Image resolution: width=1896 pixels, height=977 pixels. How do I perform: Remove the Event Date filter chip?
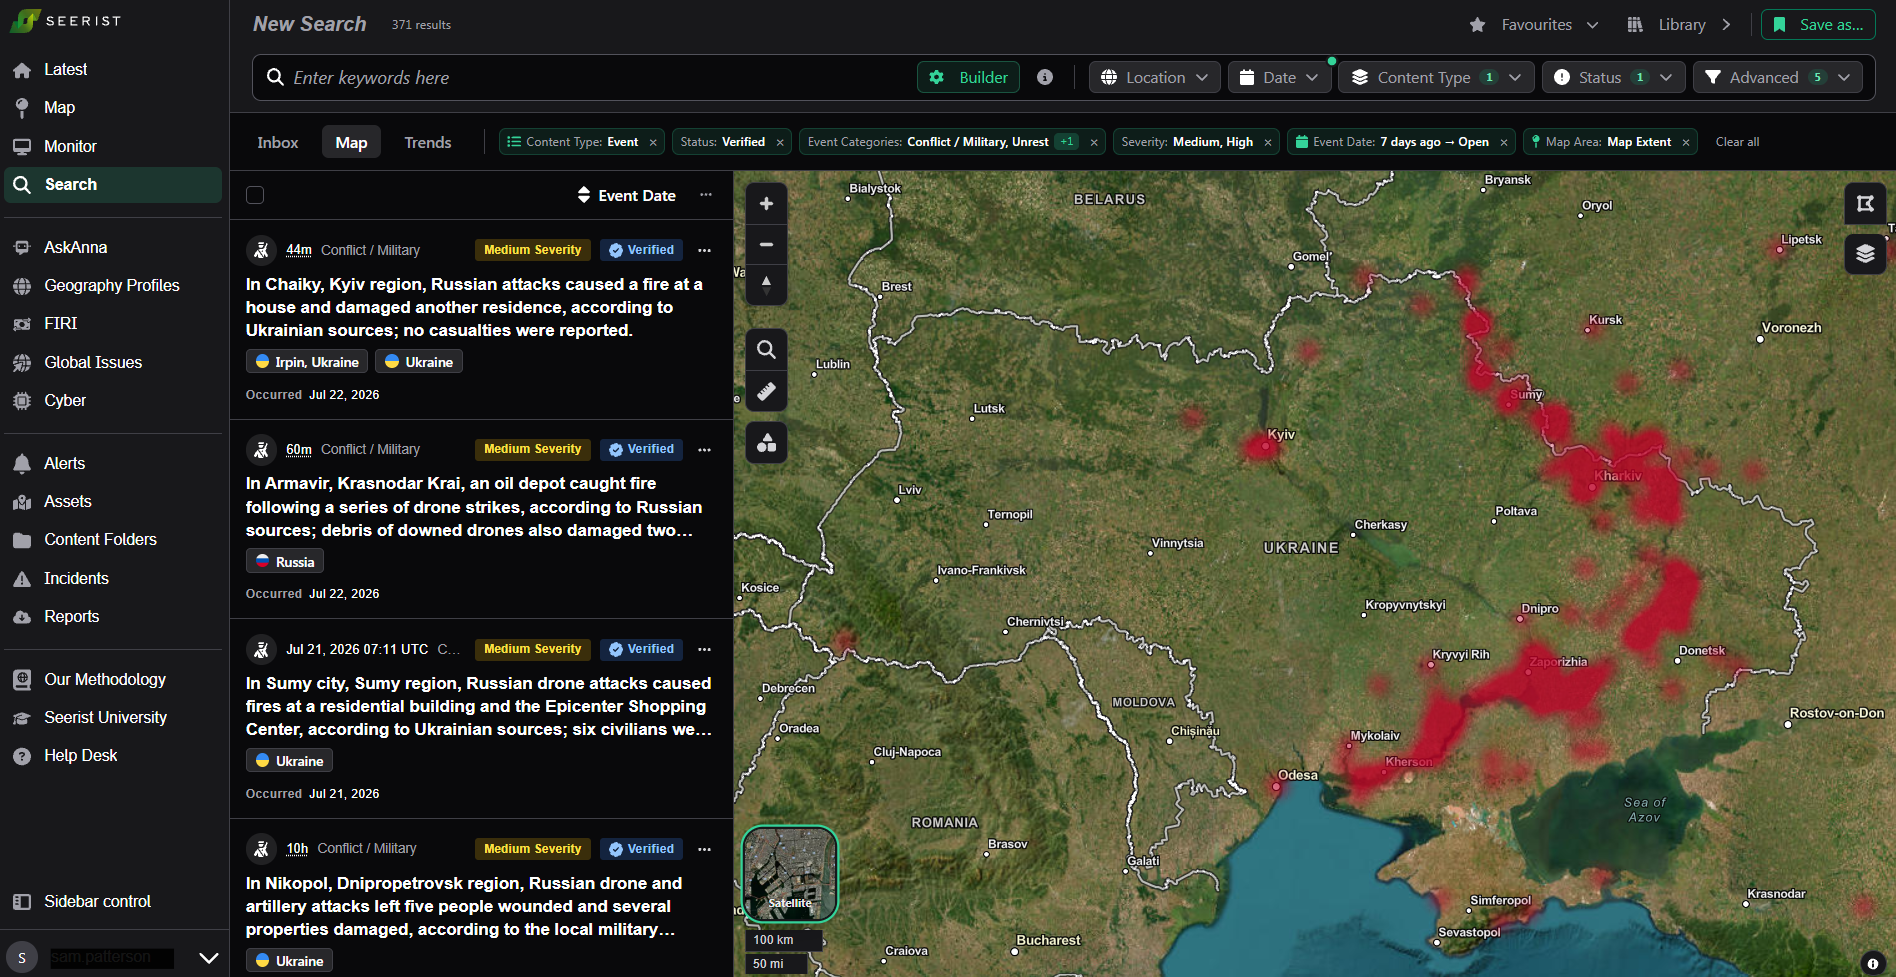[x=1504, y=142]
